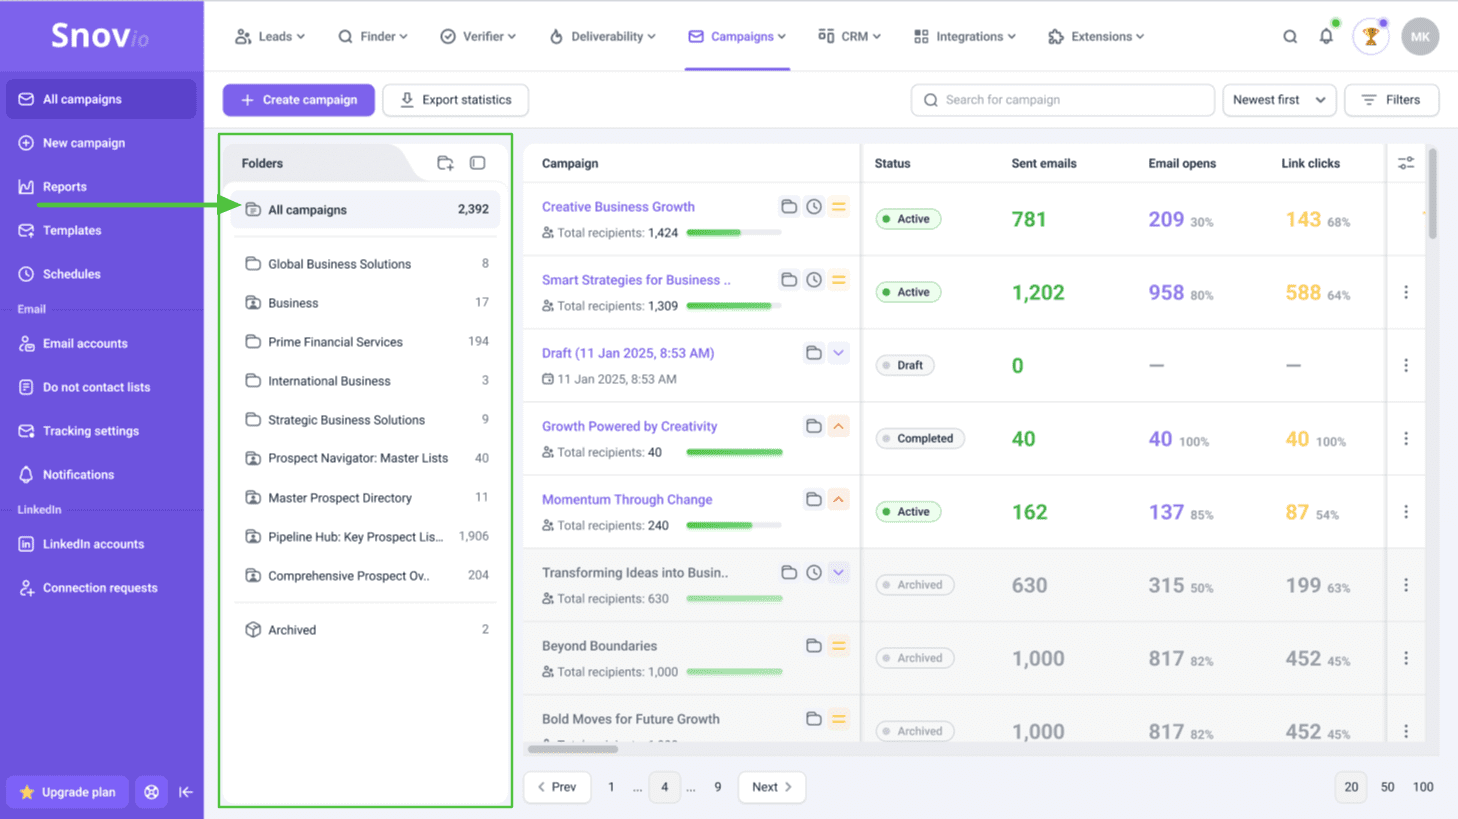This screenshot has width=1458, height=819.
Task: Open the Newest first sort dropdown
Action: tap(1279, 100)
